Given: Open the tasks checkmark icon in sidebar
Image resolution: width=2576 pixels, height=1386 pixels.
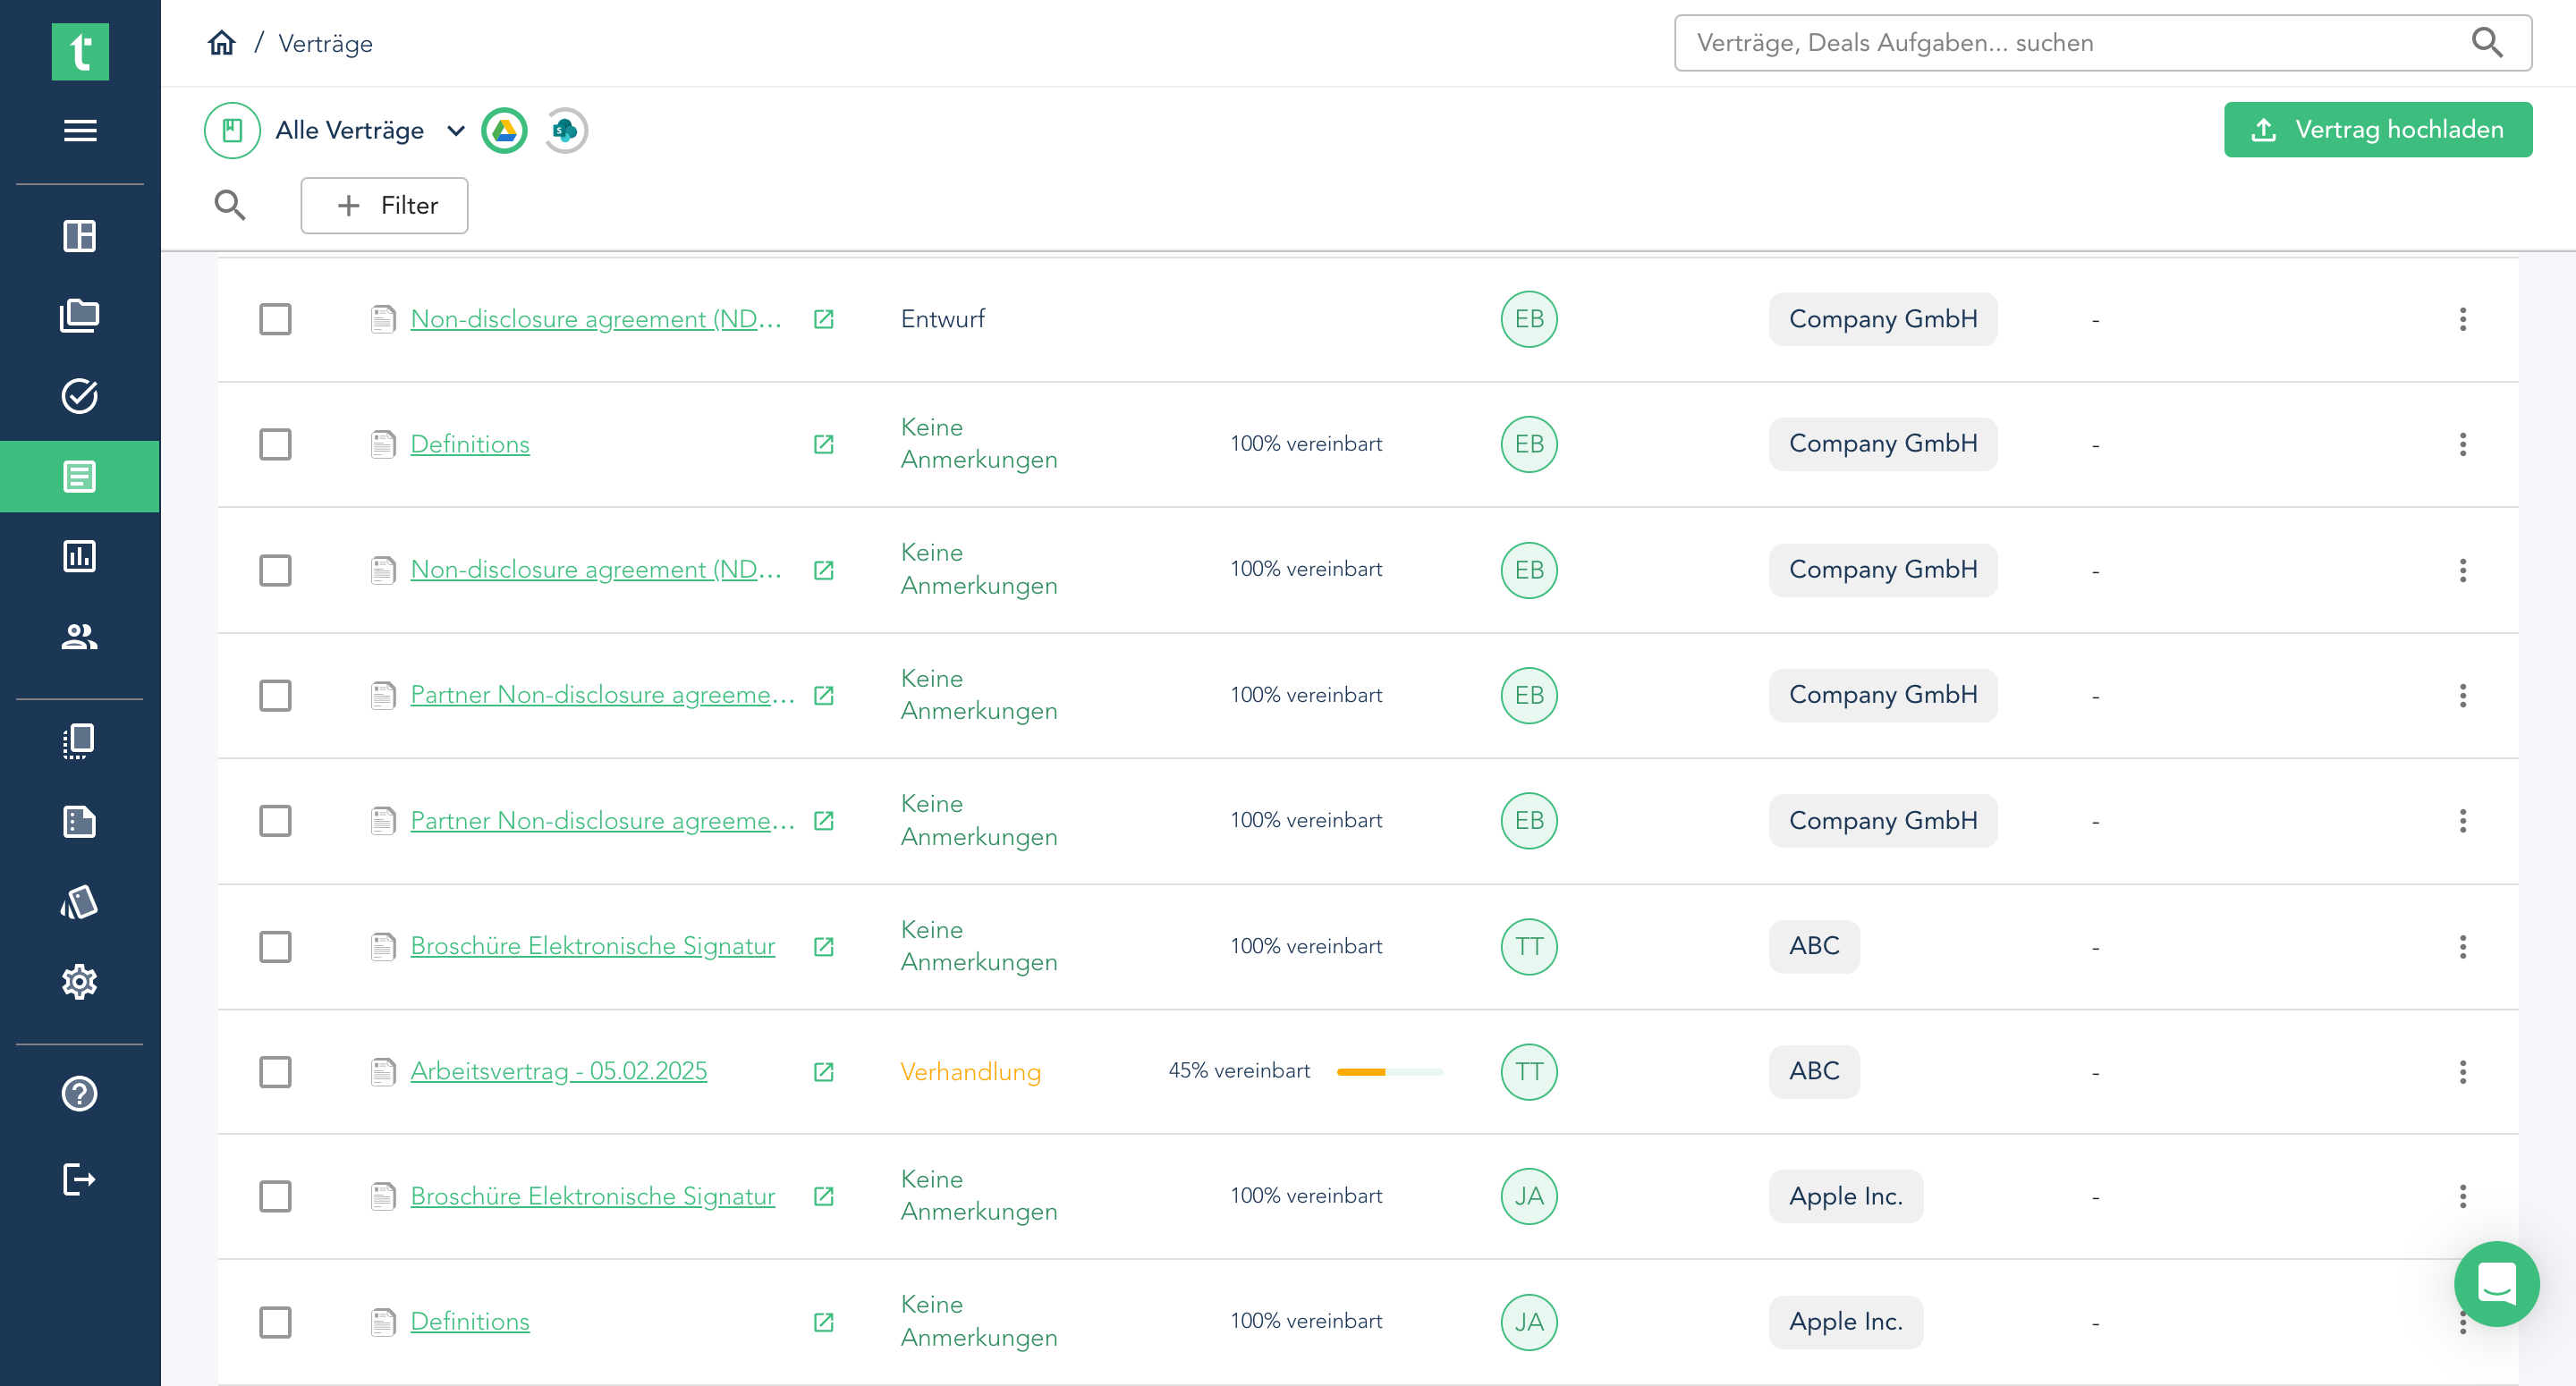Looking at the screenshot, I should click(79, 396).
